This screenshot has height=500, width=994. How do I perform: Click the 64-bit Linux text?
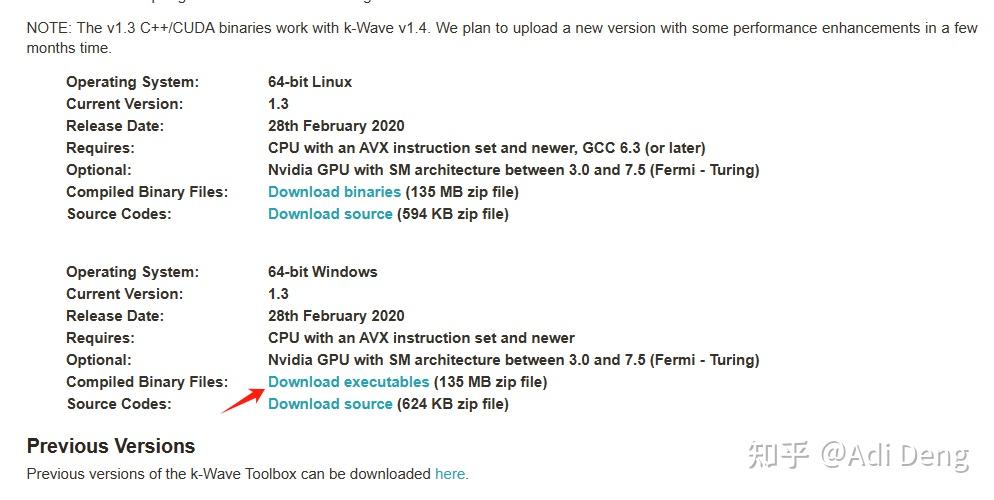point(310,82)
